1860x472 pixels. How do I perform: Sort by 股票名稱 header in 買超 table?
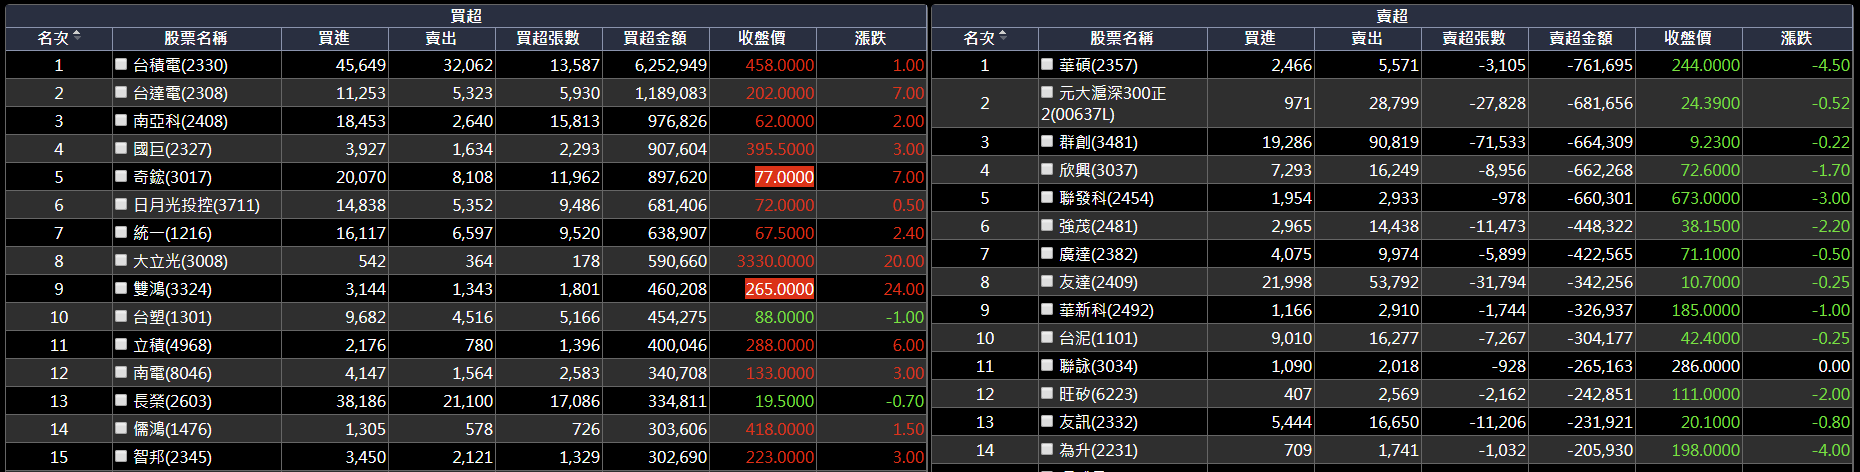(x=195, y=38)
